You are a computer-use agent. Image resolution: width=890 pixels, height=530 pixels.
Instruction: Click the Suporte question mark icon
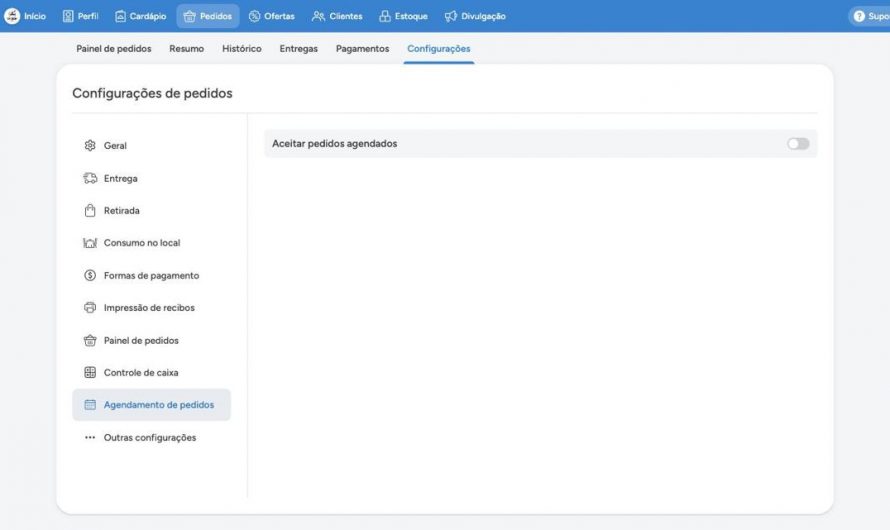point(859,16)
